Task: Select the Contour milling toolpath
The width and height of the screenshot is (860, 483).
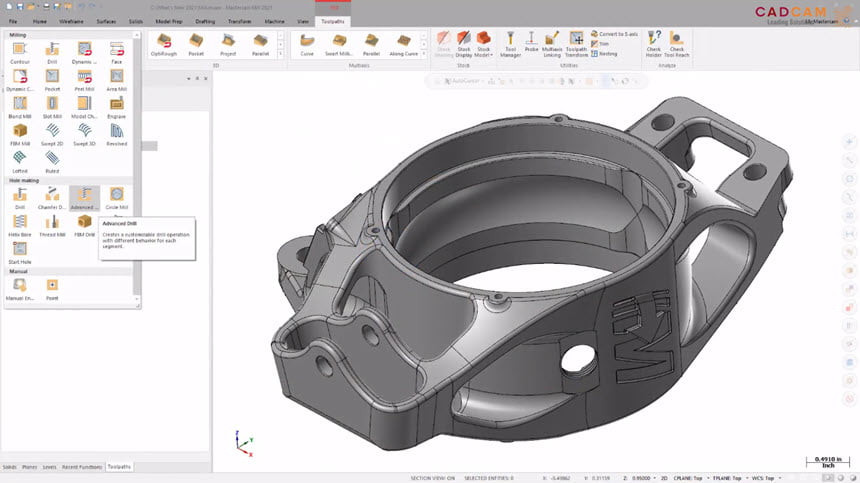Action: (20, 53)
